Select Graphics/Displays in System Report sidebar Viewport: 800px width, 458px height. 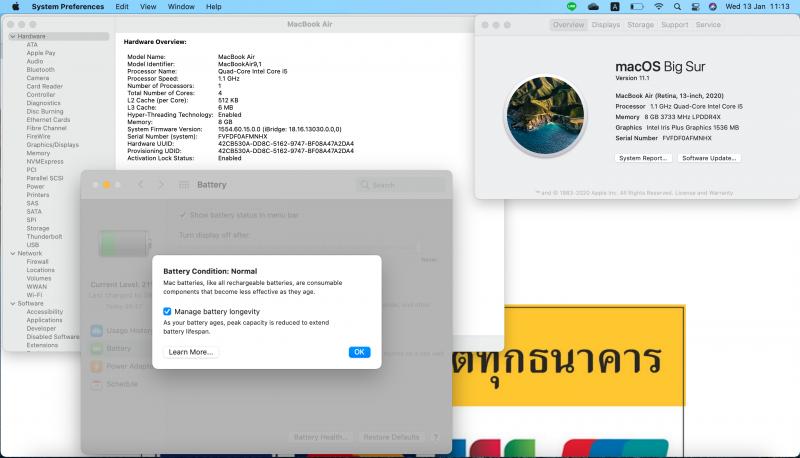pos(53,145)
